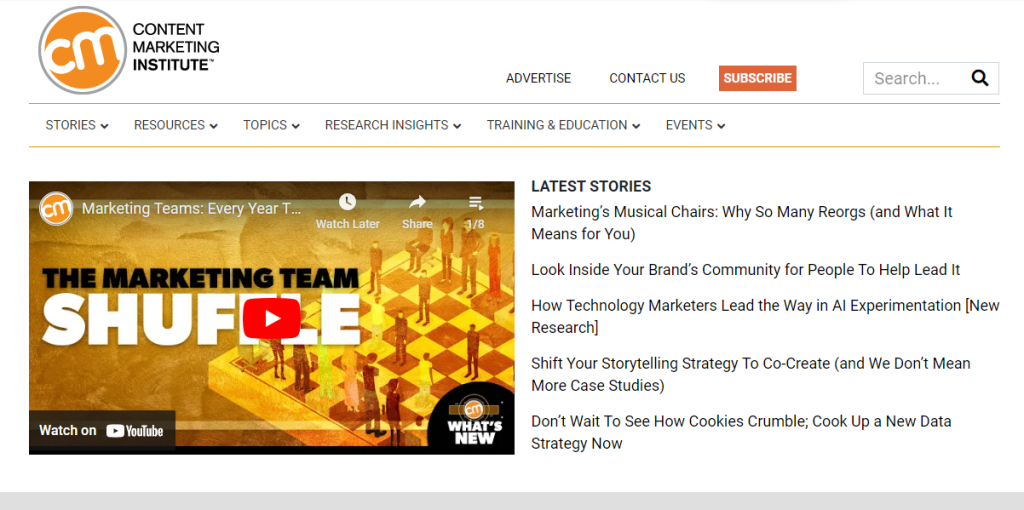This screenshot has height=510, width=1024.
Task: Open the Topics dropdown menu
Action: [271, 125]
